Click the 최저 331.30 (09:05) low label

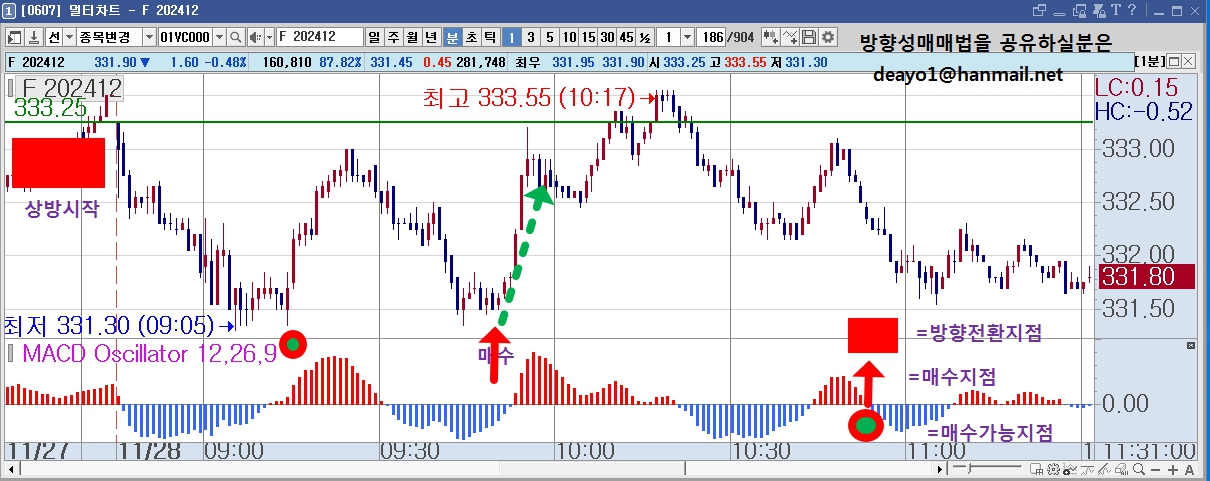pyautogui.click(x=110, y=326)
